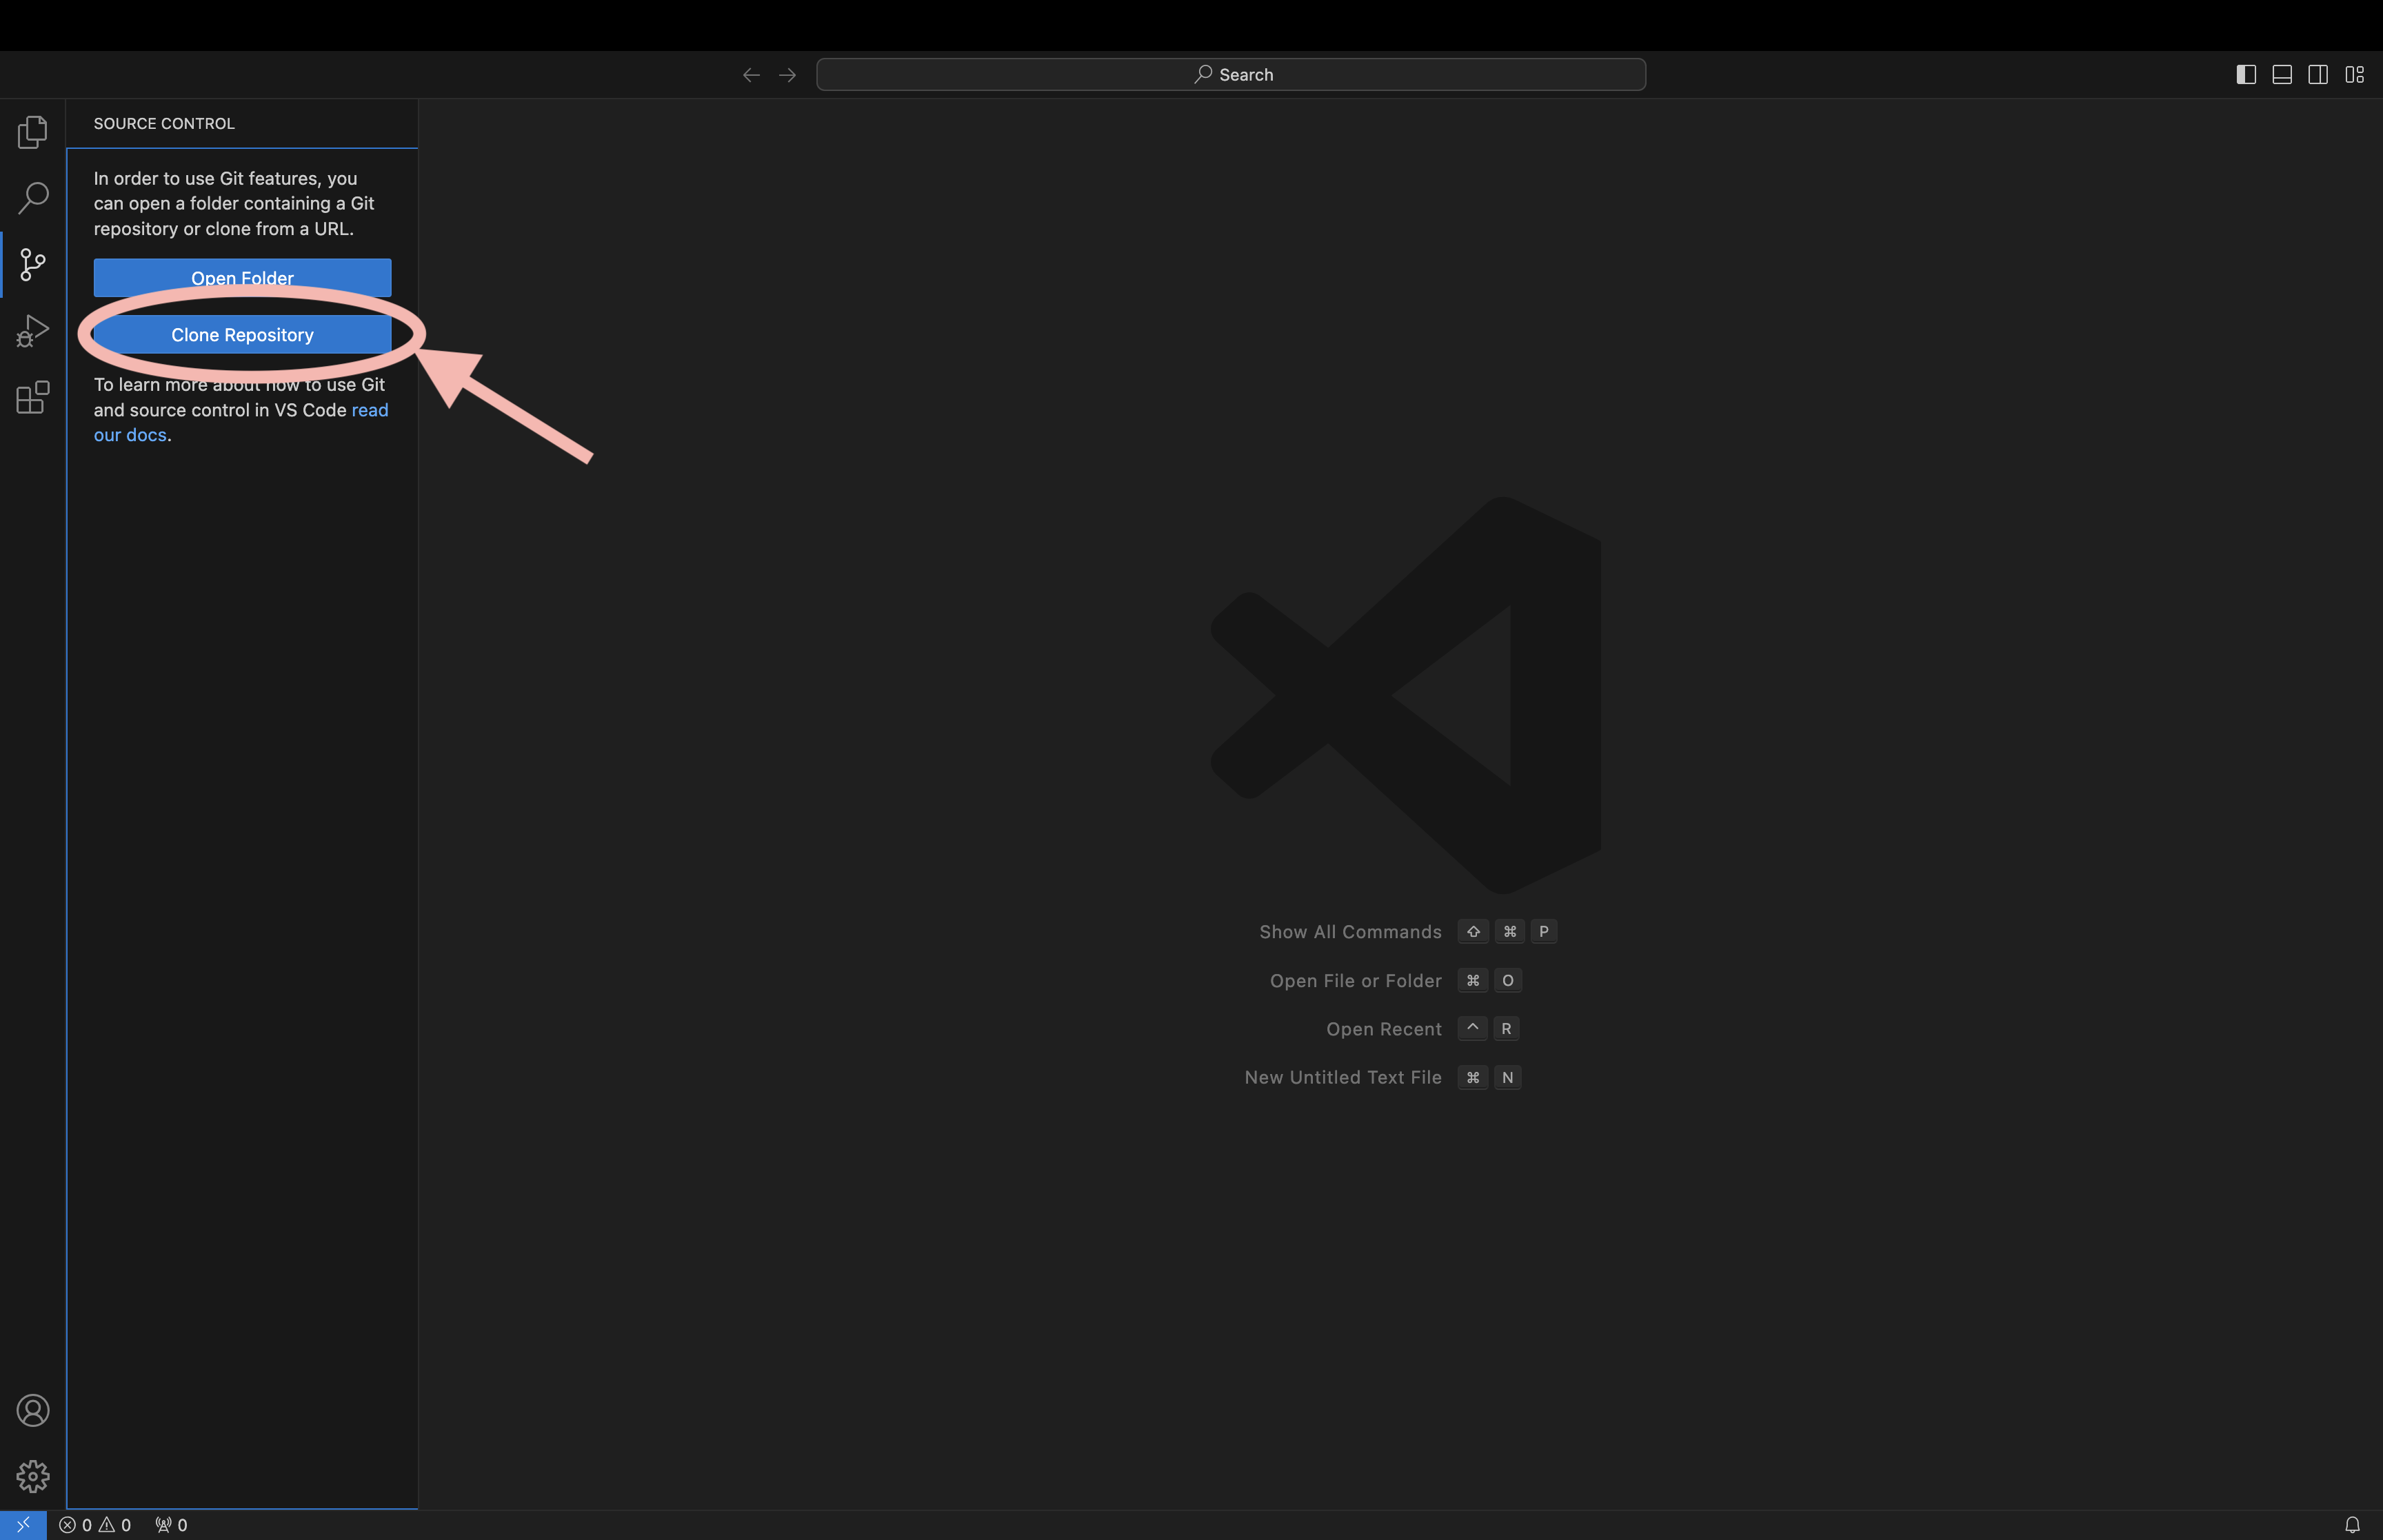Click the Search command center field
The width and height of the screenshot is (2383, 1540).
point(1231,75)
